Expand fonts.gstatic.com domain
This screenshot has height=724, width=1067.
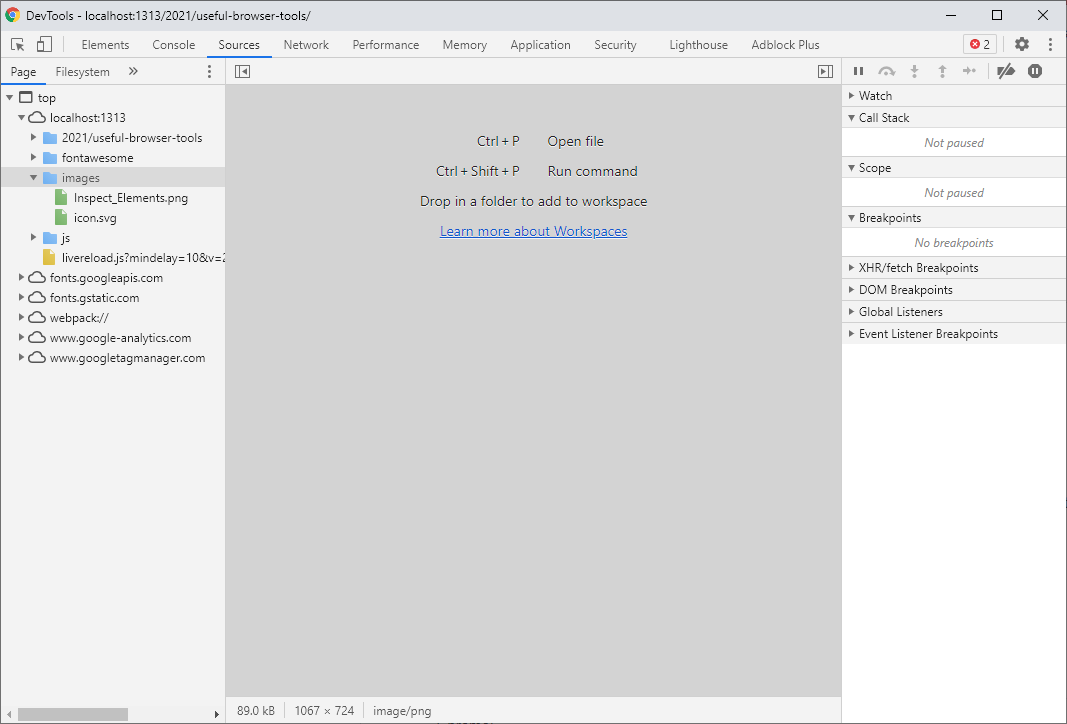(x=21, y=297)
